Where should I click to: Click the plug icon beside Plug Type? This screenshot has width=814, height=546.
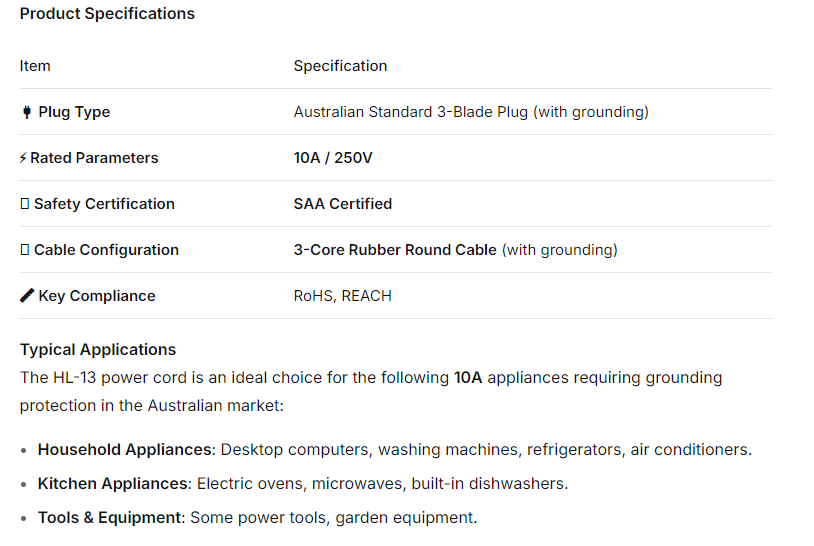(x=26, y=112)
